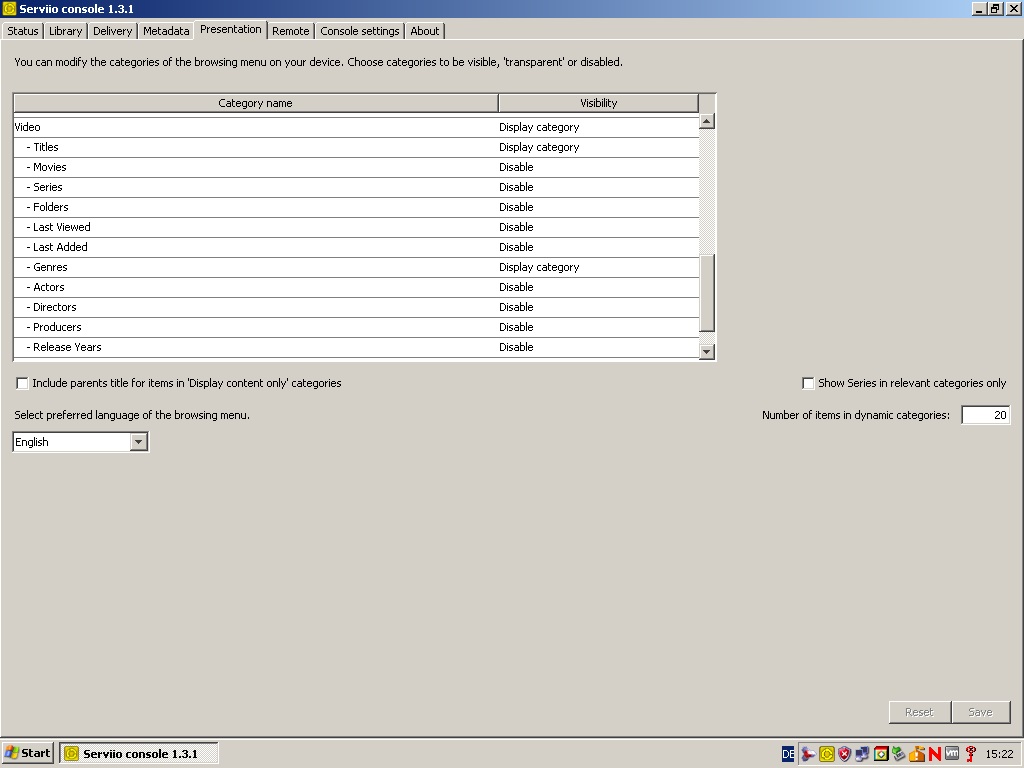The height and width of the screenshot is (768, 1024).
Task: Enable 'Include parents title for items' checkbox
Action: [x=22, y=383]
